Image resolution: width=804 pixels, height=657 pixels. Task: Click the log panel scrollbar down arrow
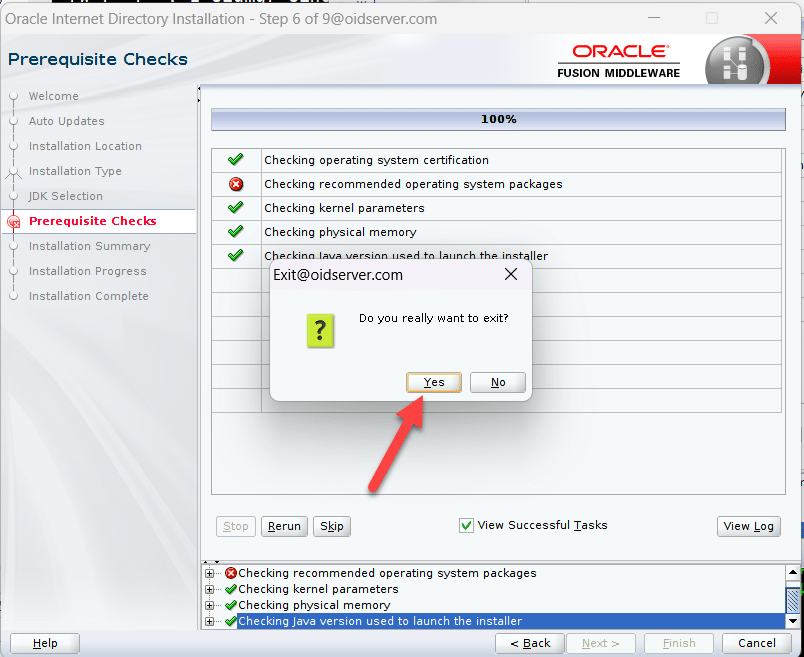pyautogui.click(x=792, y=621)
